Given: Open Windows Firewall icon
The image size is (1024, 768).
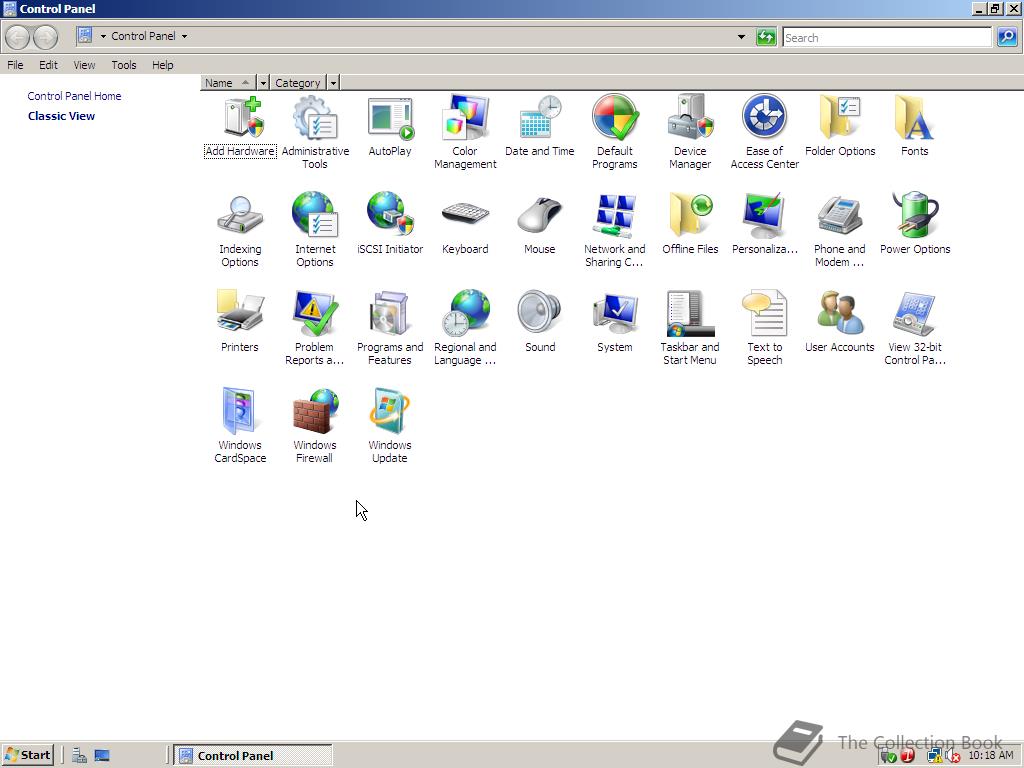Looking at the screenshot, I should tap(315, 426).
